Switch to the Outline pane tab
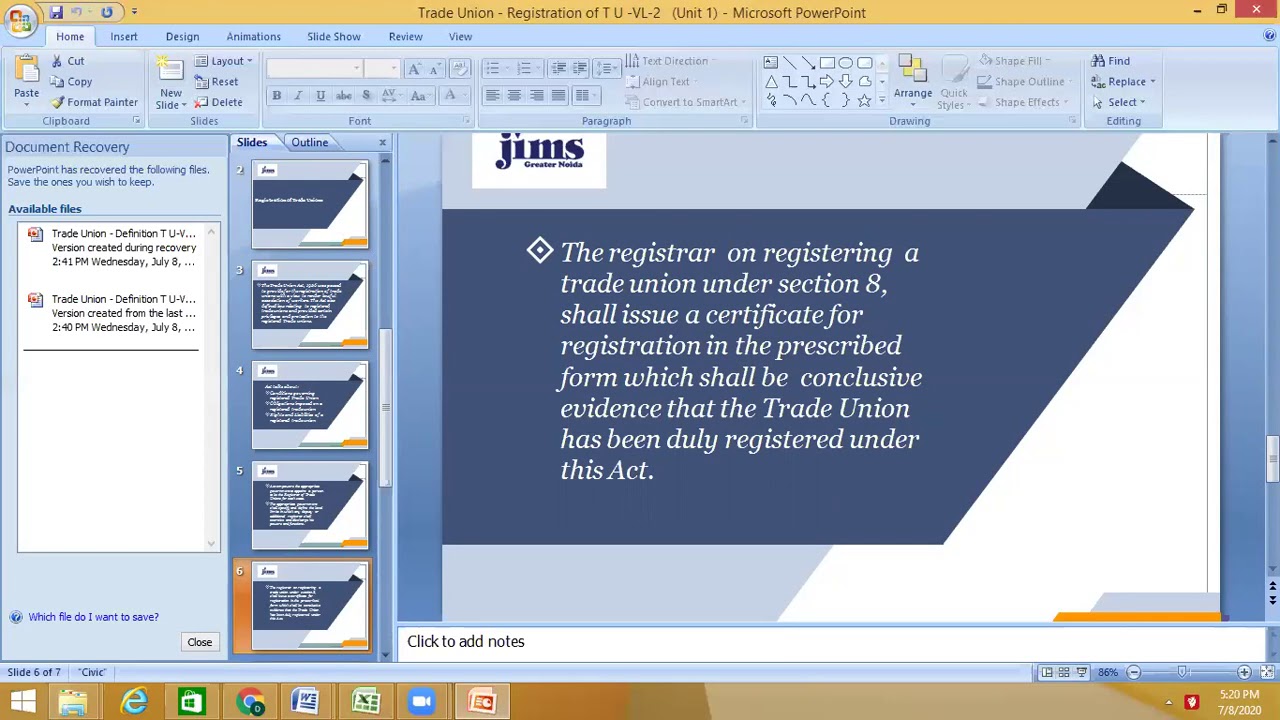Viewport: 1280px width, 720px height. [x=310, y=142]
